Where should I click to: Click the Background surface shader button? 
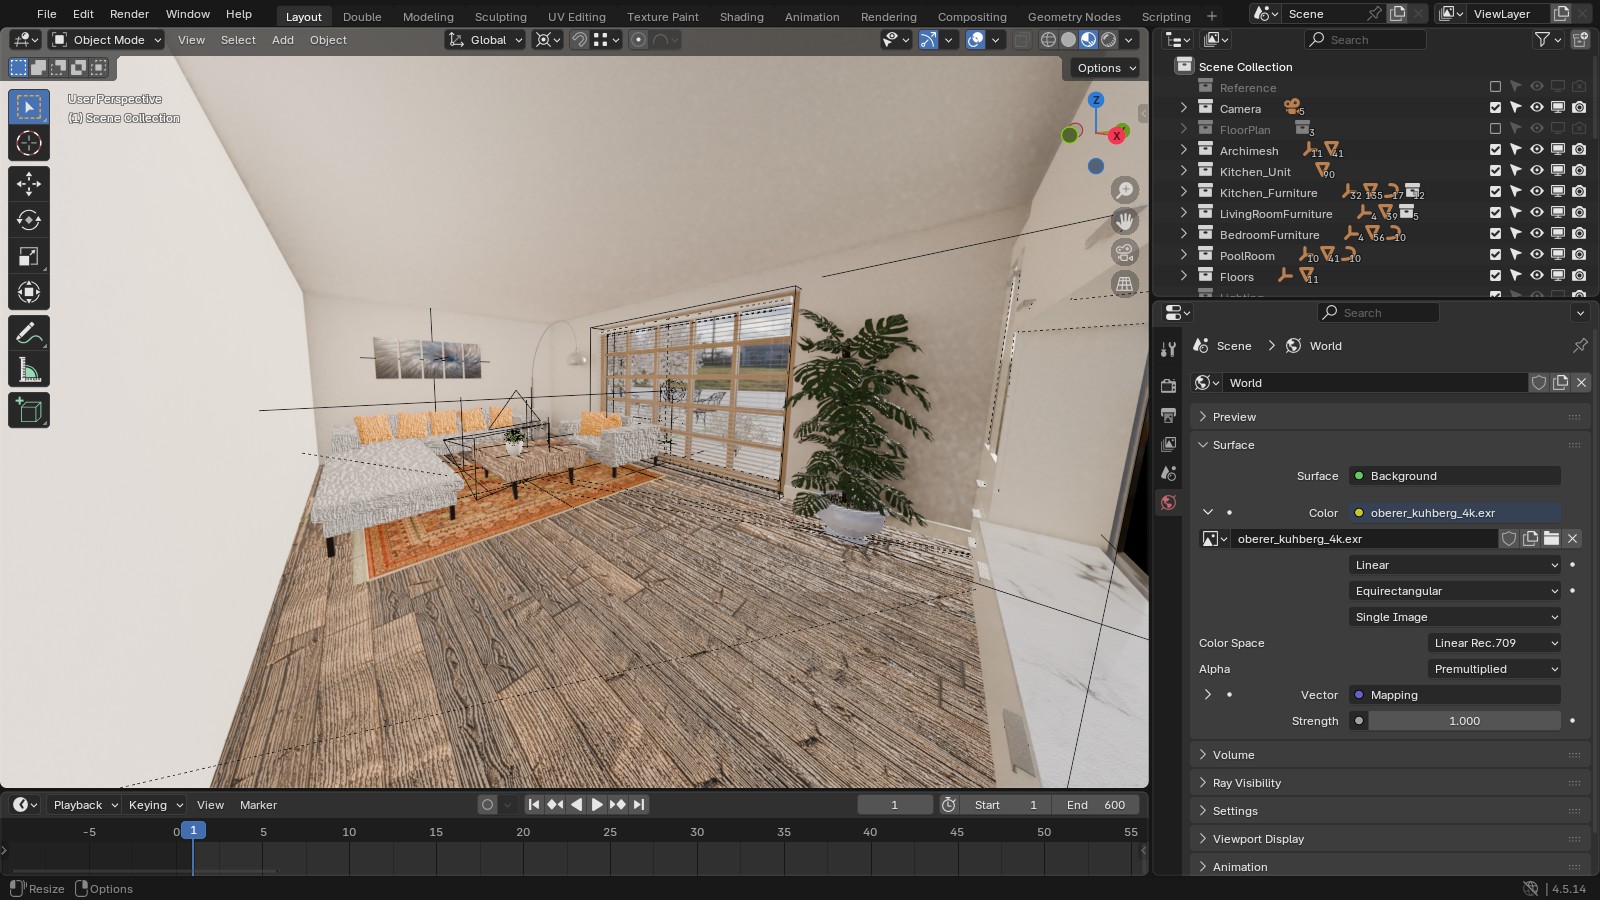(x=1455, y=476)
